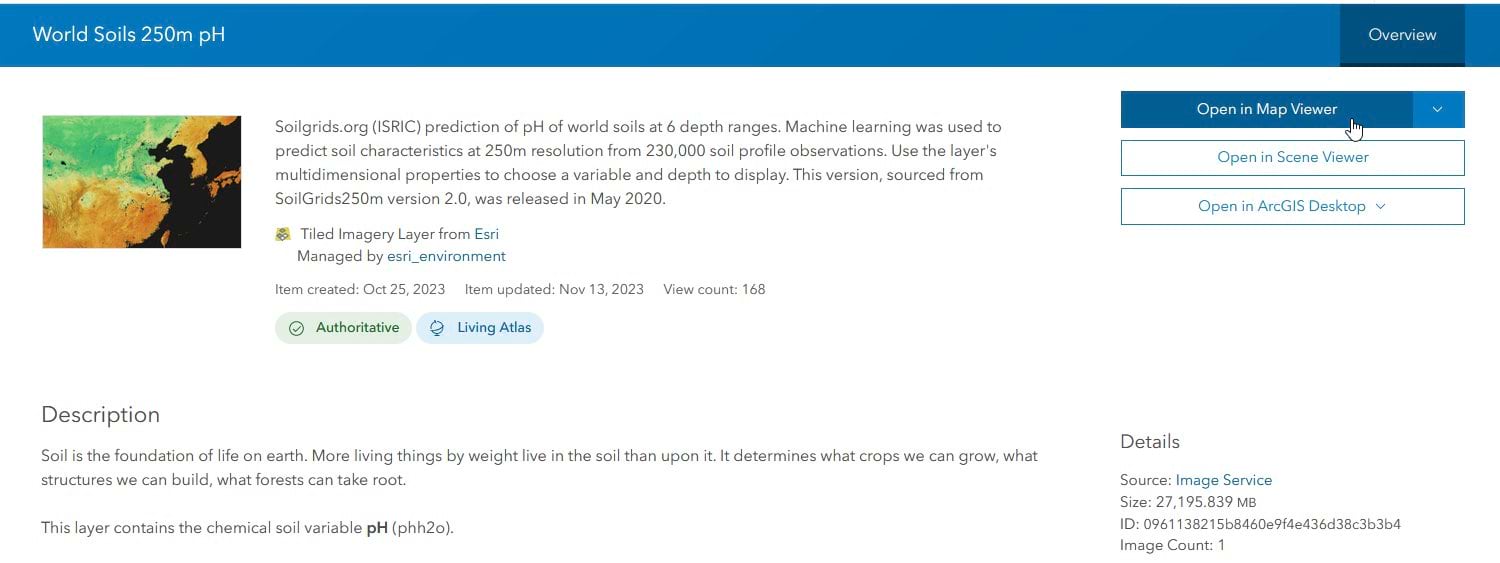Open the World Soils pH map thumbnail
The width and height of the screenshot is (1500, 563).
coord(141,181)
